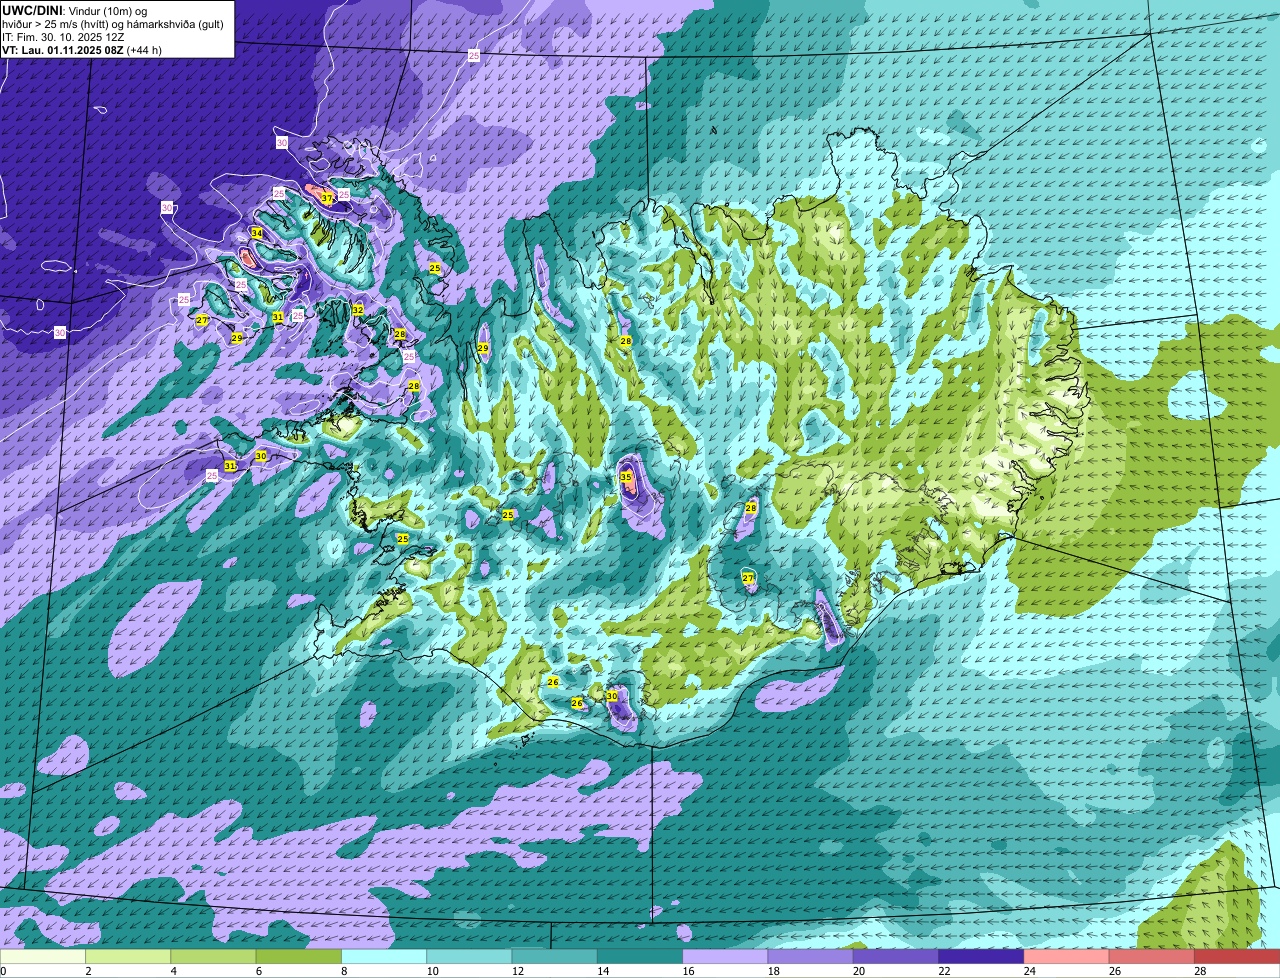This screenshot has height=978, width=1280.
Task: Select the 8–10 m/s legend color swatch
Action: pyautogui.click(x=384, y=957)
